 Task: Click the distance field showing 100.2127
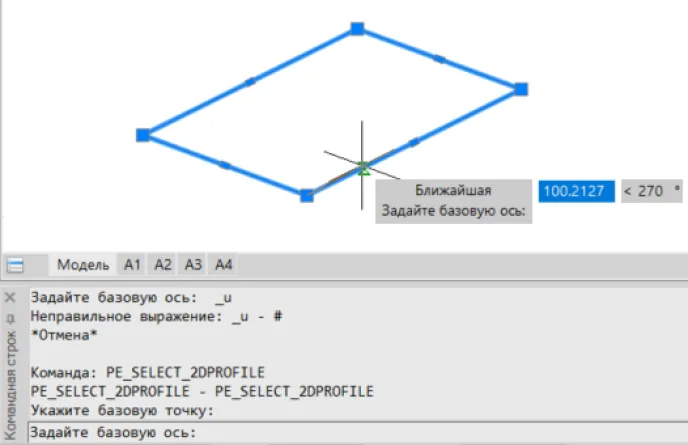coord(576,191)
